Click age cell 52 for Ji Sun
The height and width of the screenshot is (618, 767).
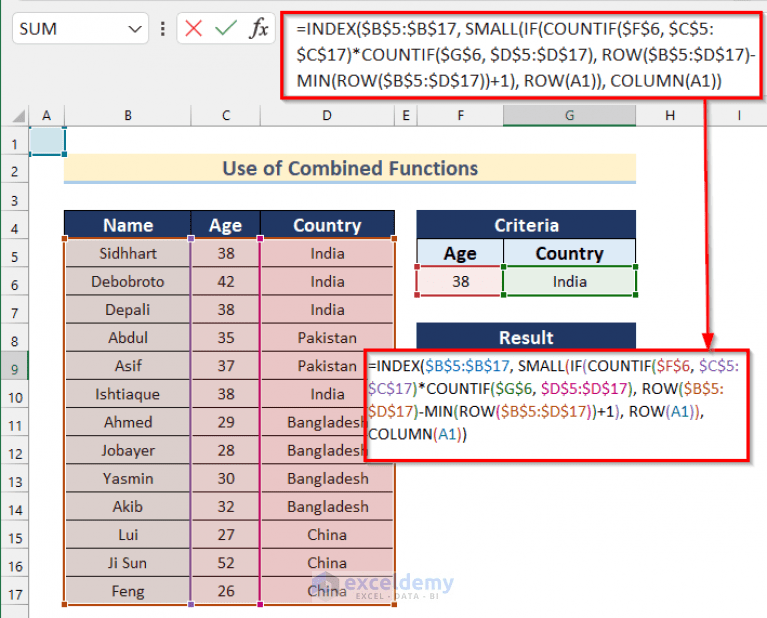(226, 563)
